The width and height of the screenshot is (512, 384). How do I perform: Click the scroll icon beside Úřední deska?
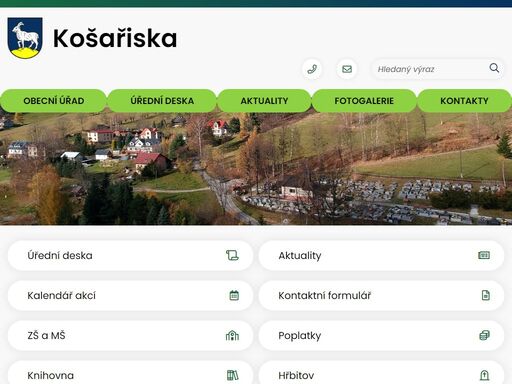coord(232,255)
